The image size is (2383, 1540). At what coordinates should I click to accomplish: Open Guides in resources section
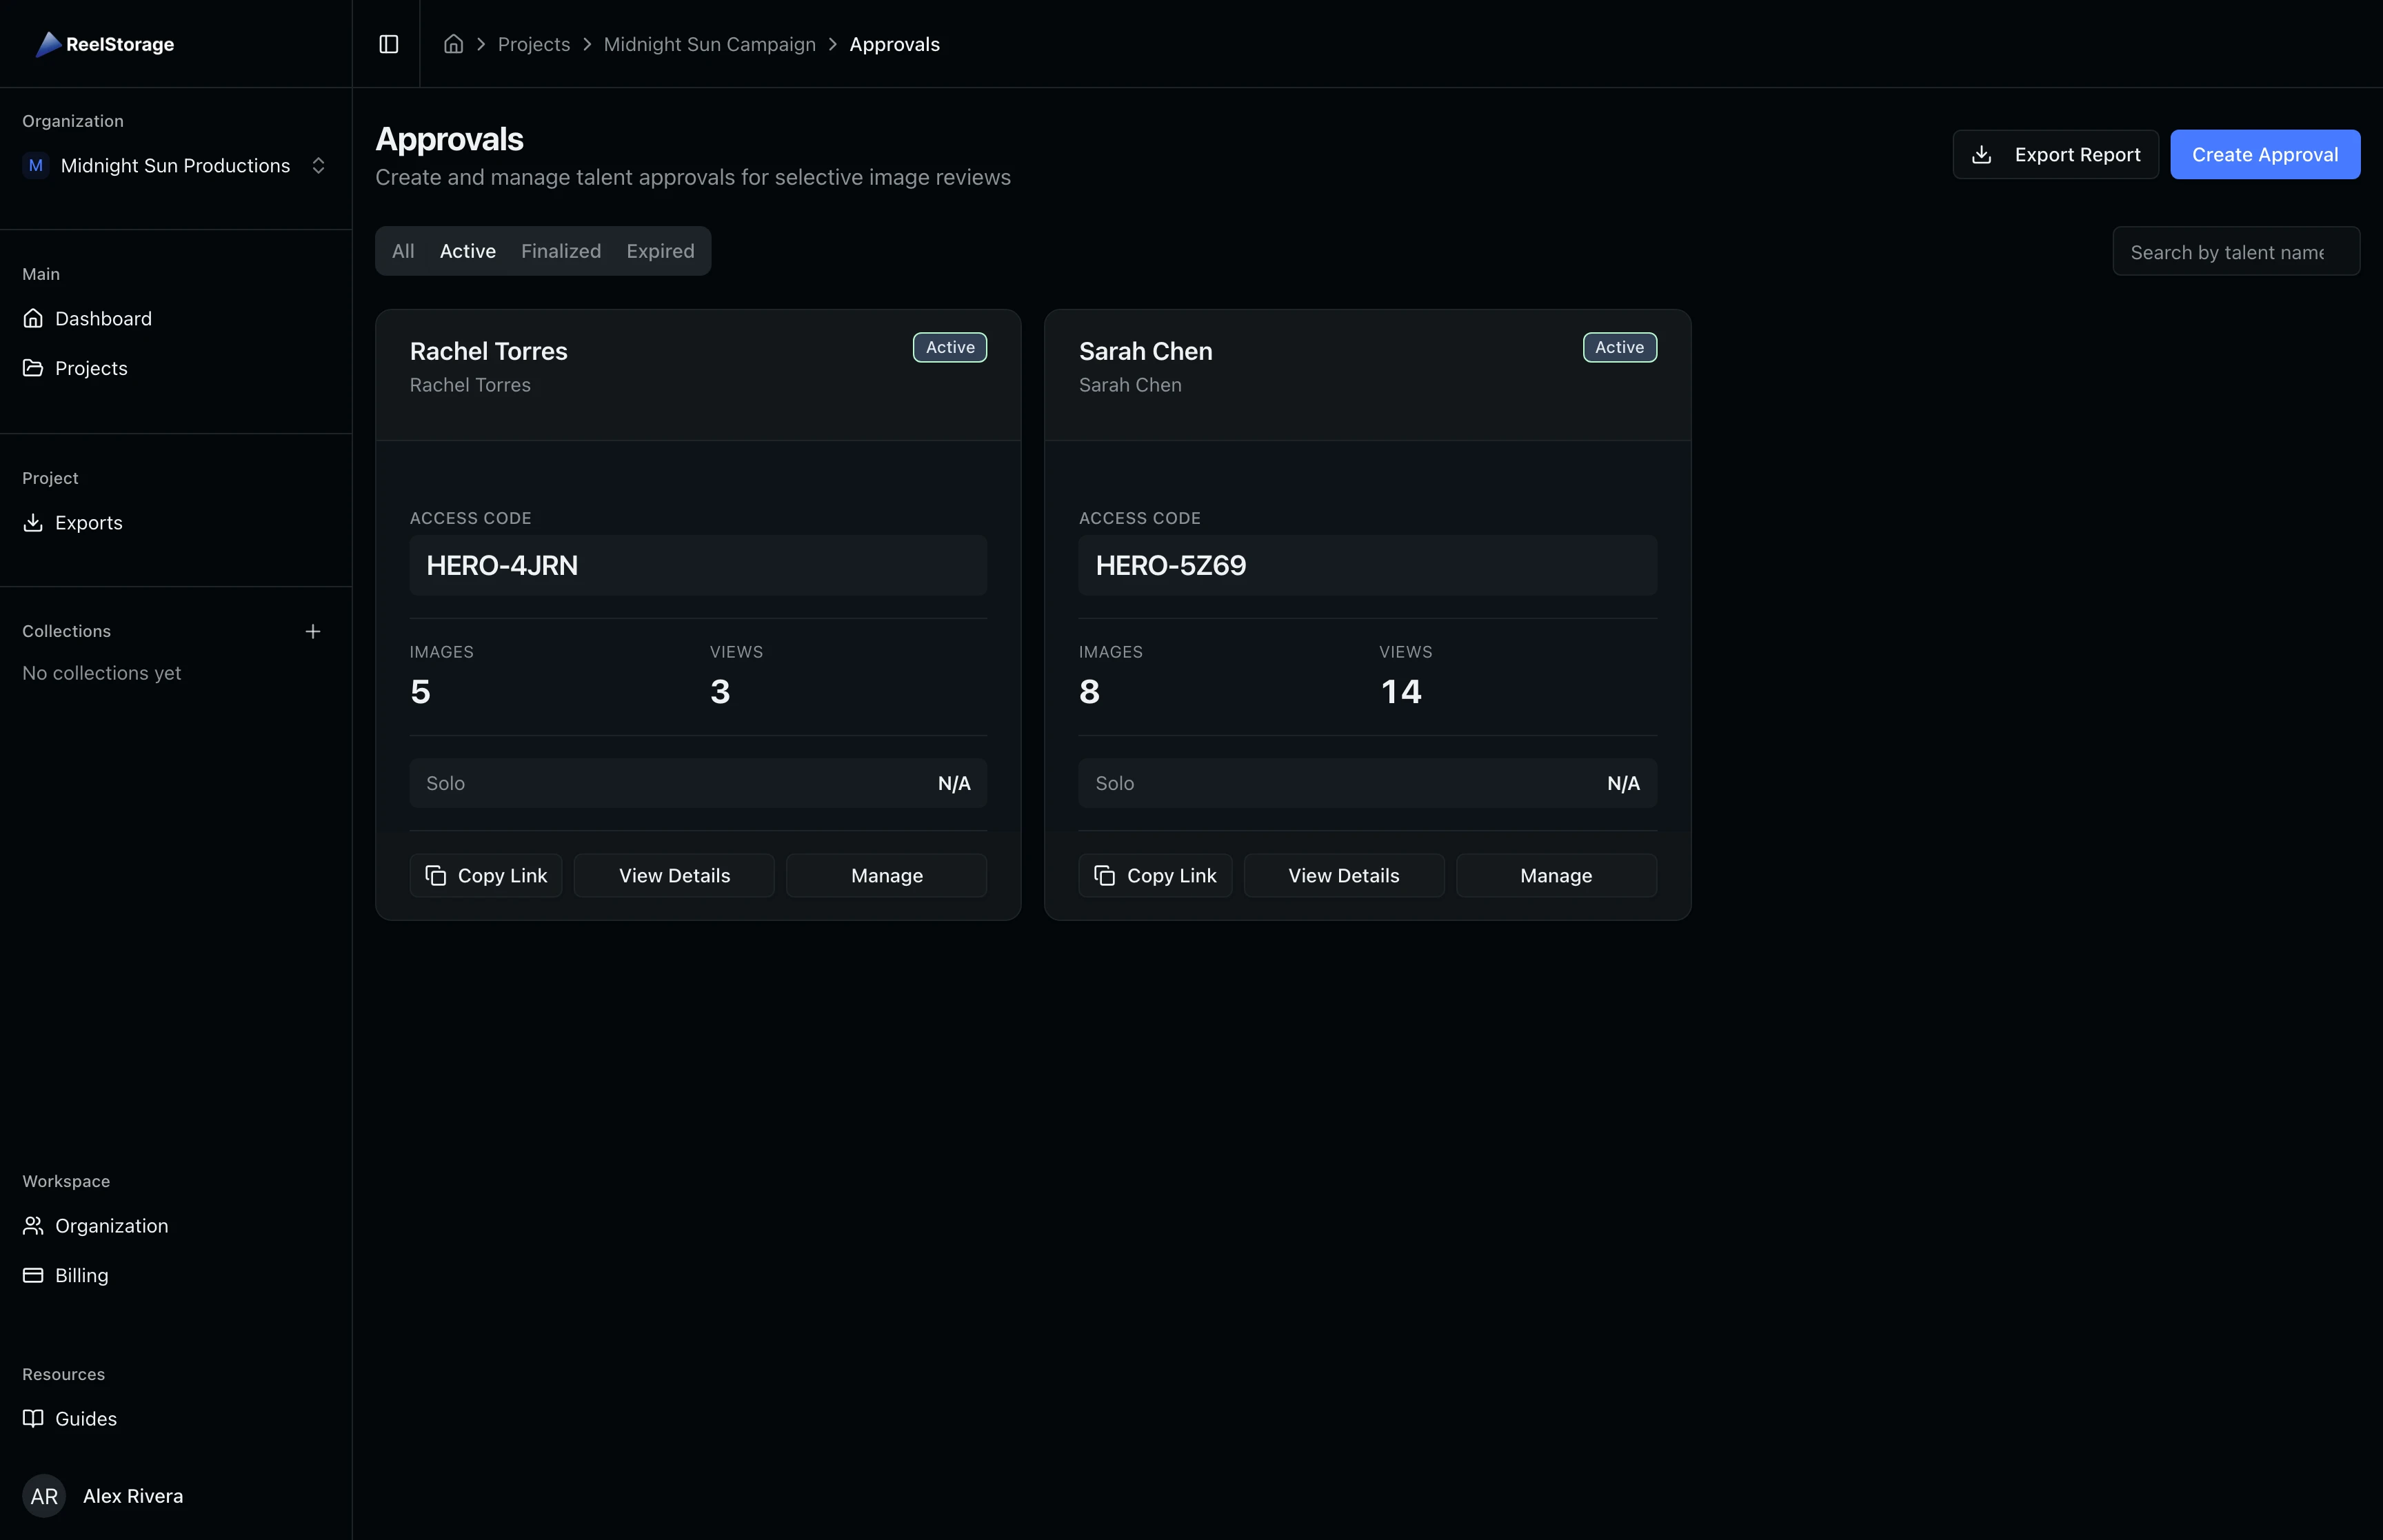tap(85, 1418)
